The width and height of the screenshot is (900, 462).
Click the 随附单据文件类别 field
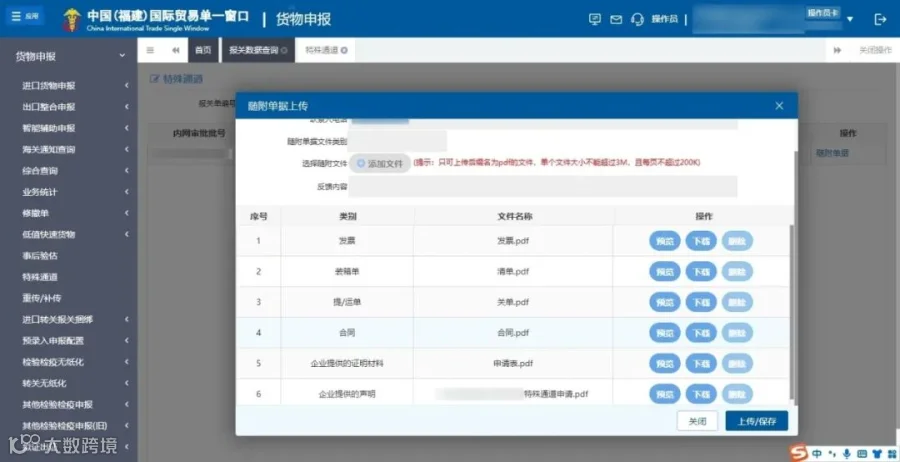click(x=397, y=141)
